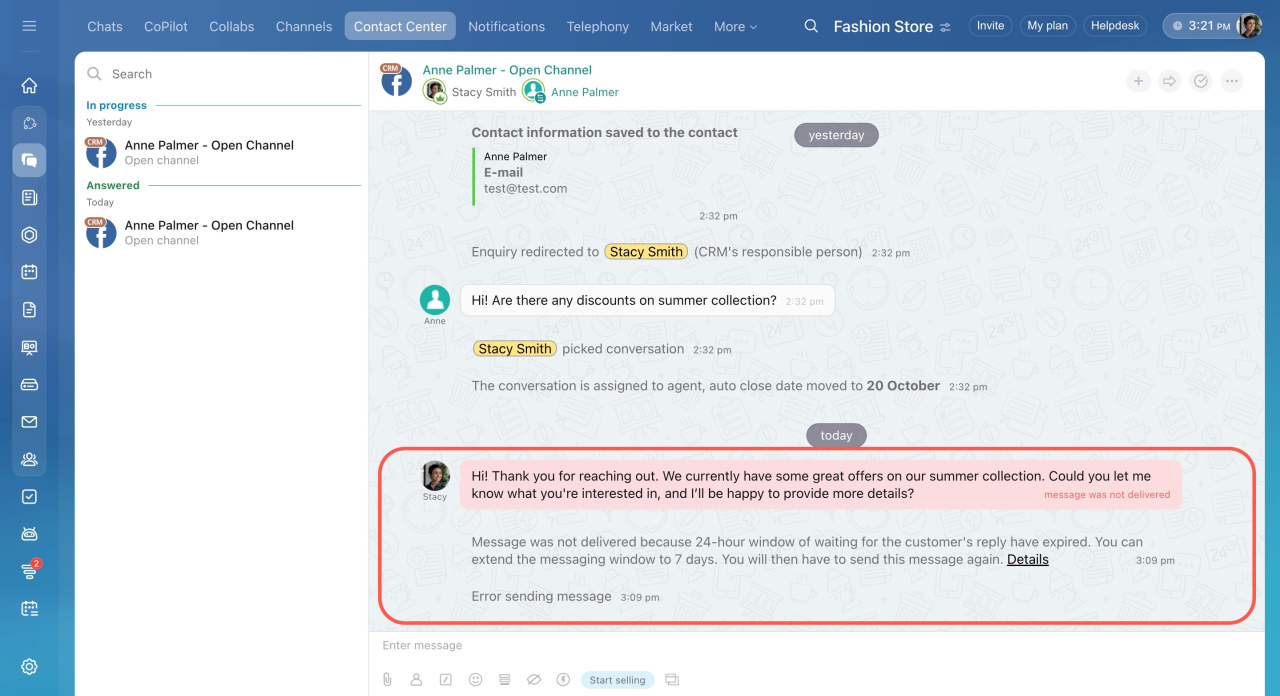Click the My plan button
The height and width of the screenshot is (696, 1280).
1048,26
